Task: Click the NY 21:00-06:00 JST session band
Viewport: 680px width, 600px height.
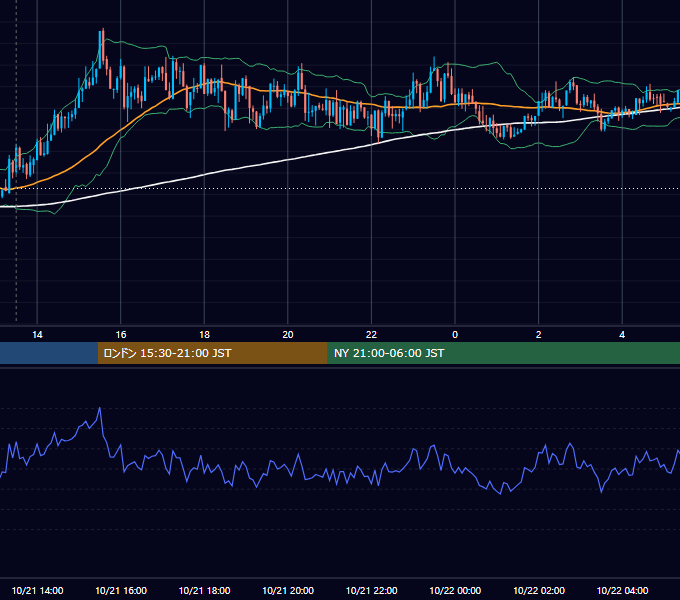Action: pyautogui.click(x=503, y=353)
